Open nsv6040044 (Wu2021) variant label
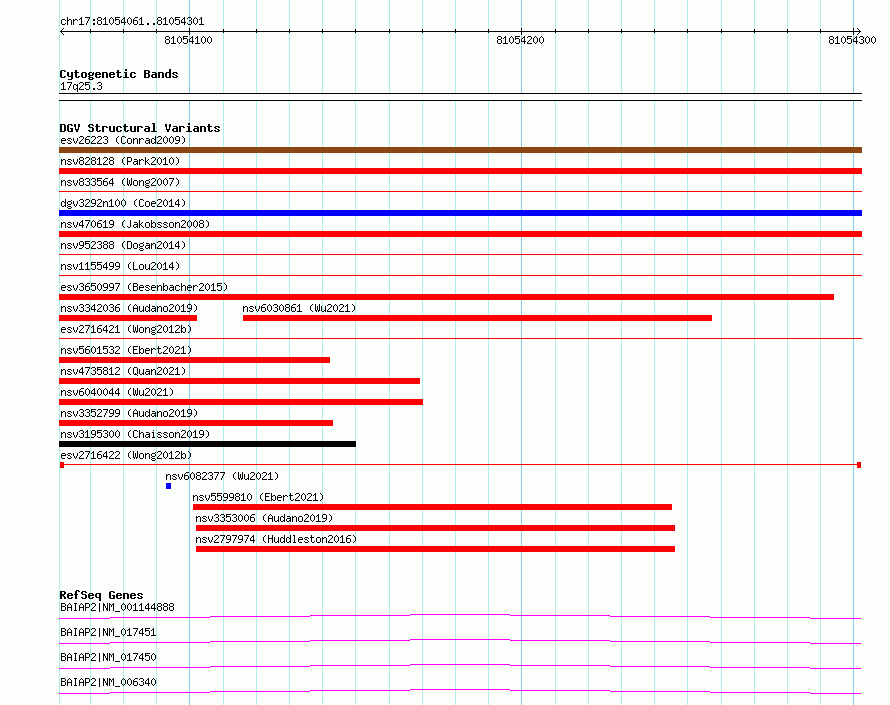 pyautogui.click(x=117, y=392)
